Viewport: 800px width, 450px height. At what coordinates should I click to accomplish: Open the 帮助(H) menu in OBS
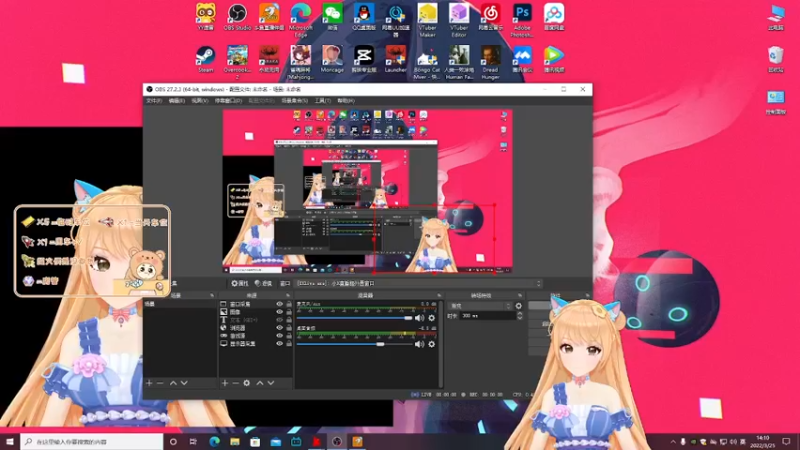click(x=345, y=101)
